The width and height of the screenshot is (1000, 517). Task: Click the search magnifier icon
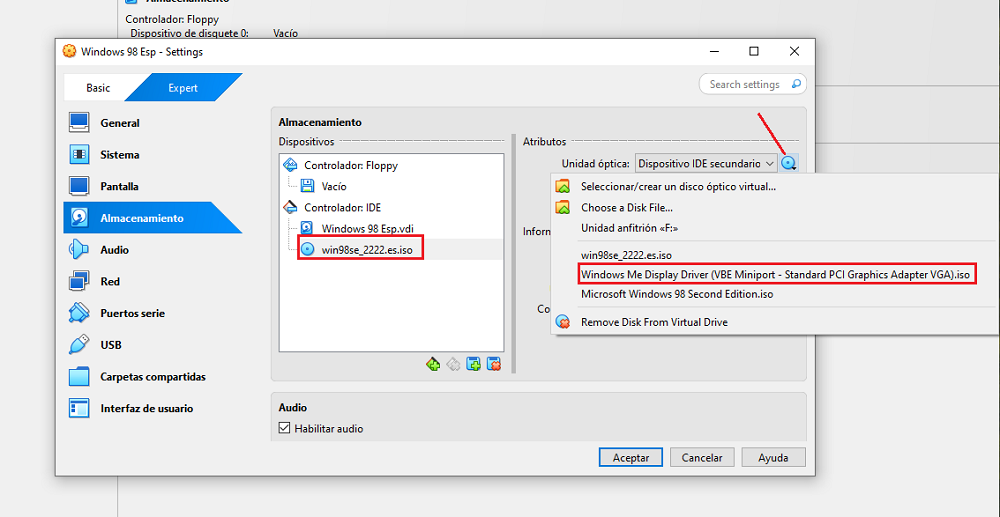[x=796, y=84]
